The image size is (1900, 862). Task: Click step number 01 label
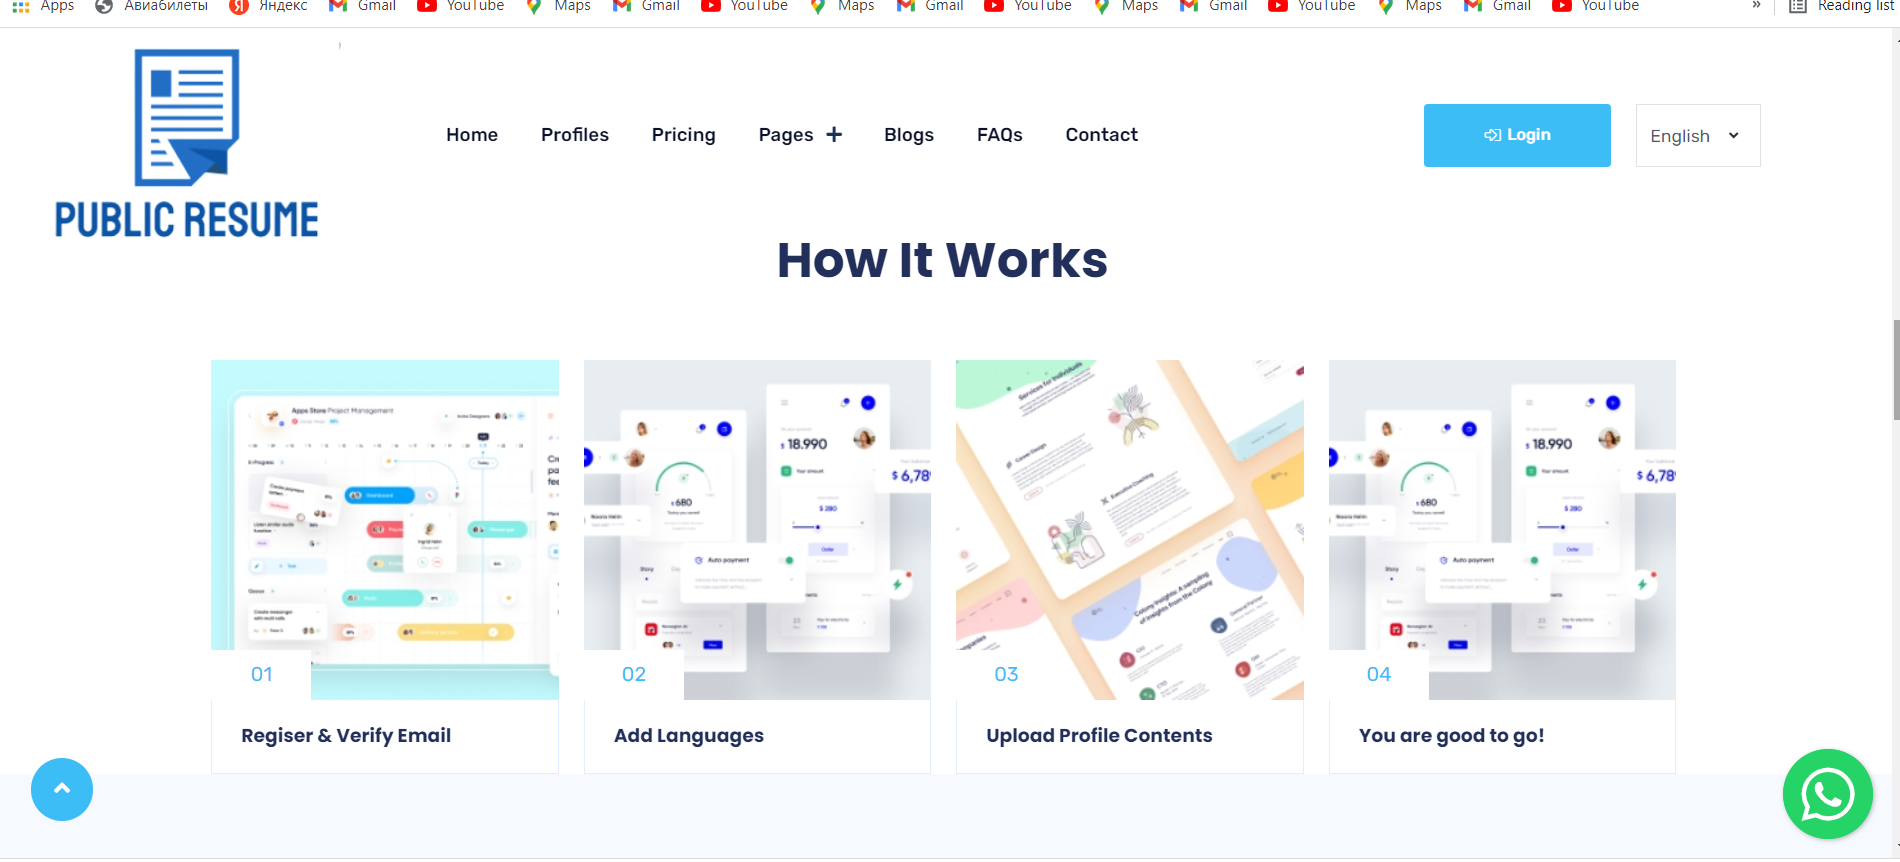[261, 675]
